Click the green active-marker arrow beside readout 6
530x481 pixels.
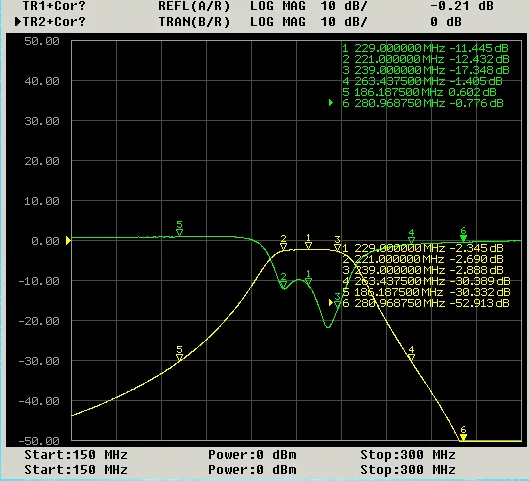(x=331, y=103)
